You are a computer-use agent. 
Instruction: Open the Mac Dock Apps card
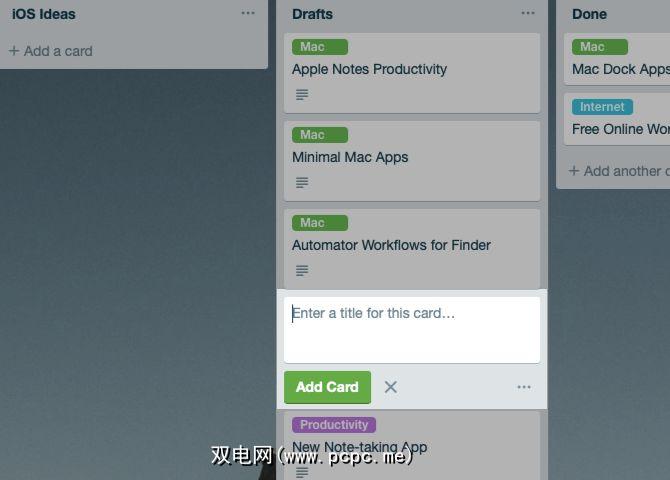[617, 59]
